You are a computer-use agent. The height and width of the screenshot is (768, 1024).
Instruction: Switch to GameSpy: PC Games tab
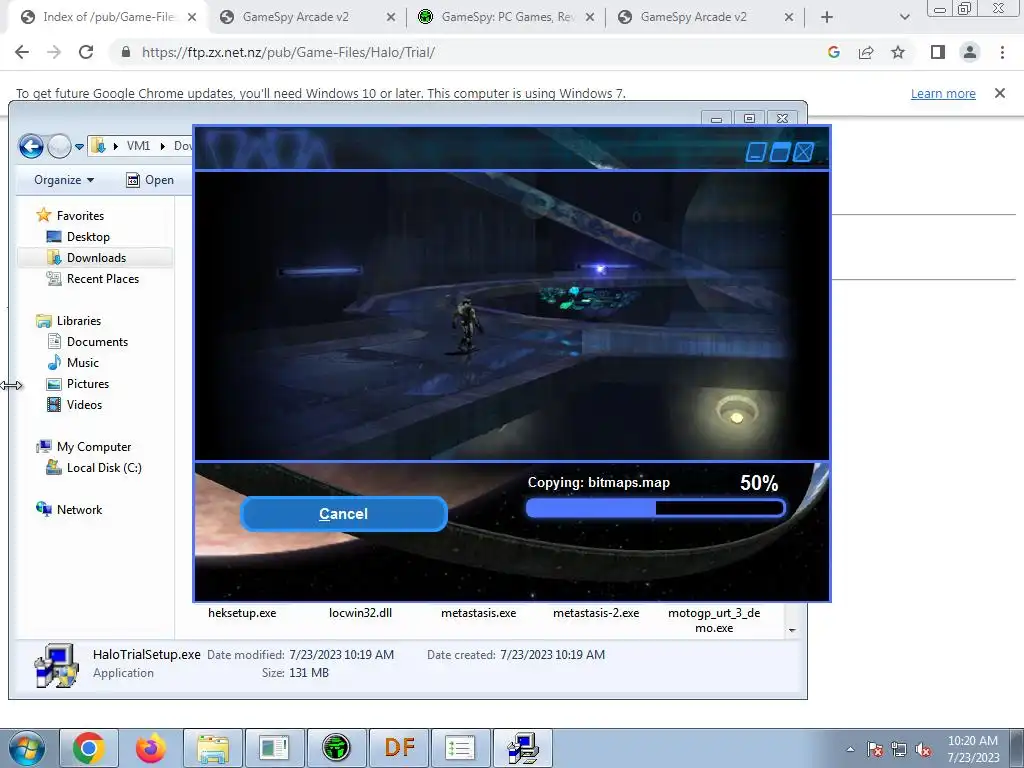506,17
